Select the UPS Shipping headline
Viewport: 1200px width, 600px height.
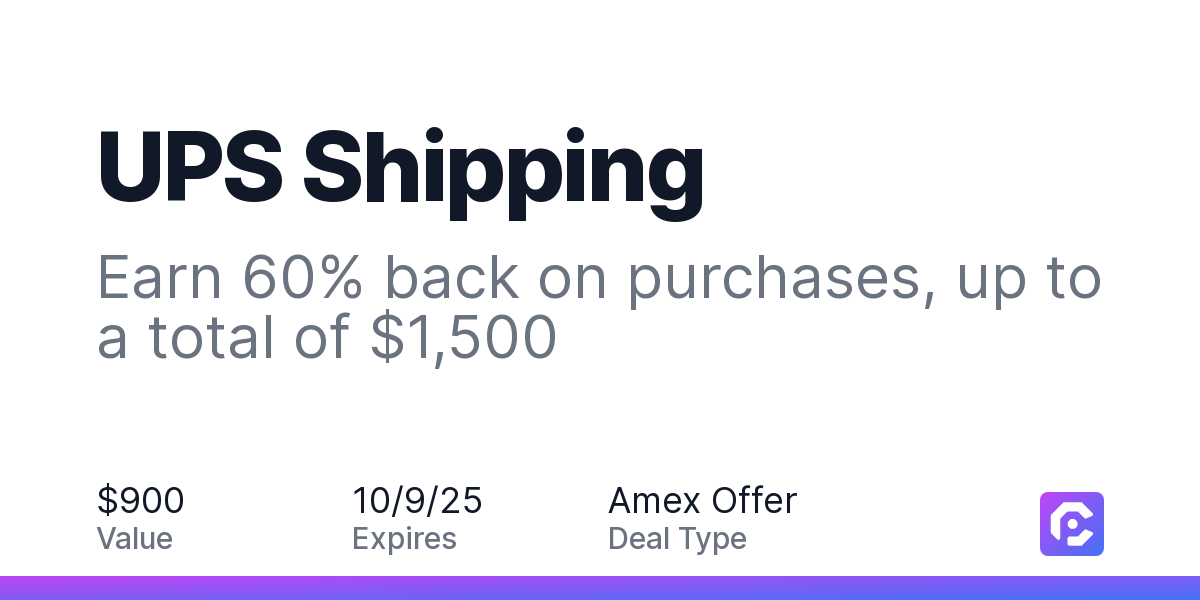(x=400, y=170)
